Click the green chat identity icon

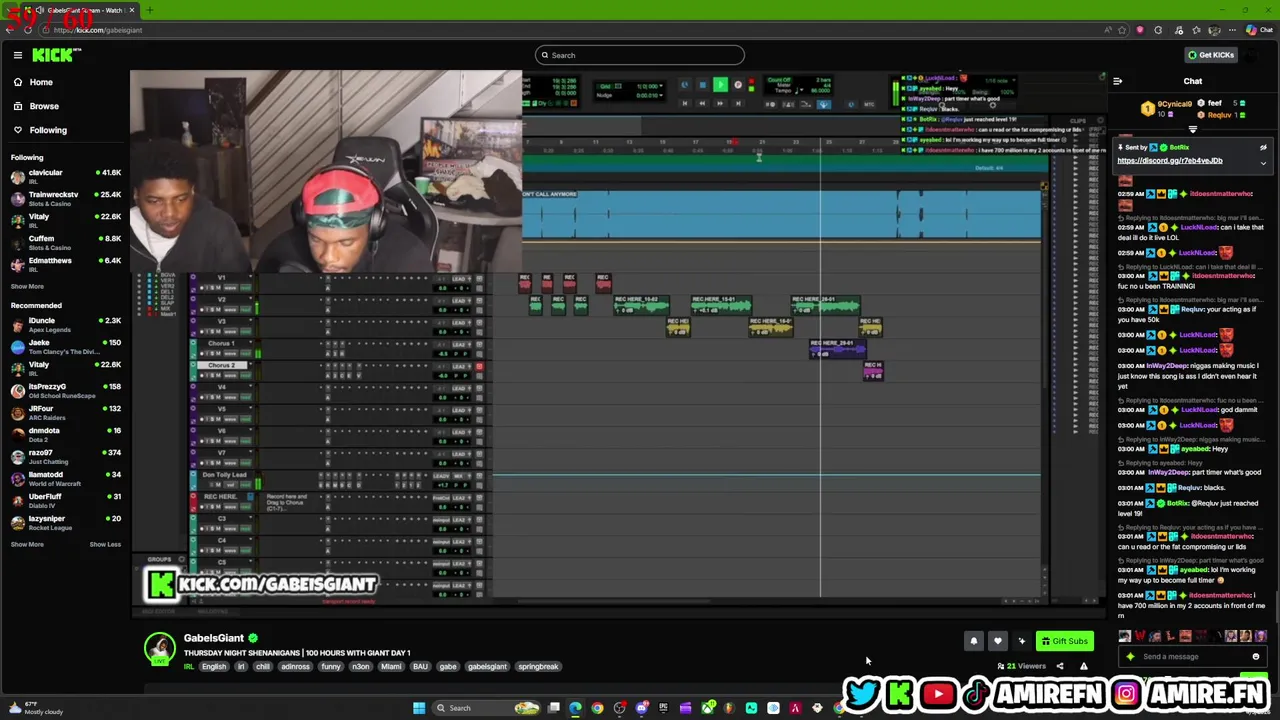click(1130, 657)
